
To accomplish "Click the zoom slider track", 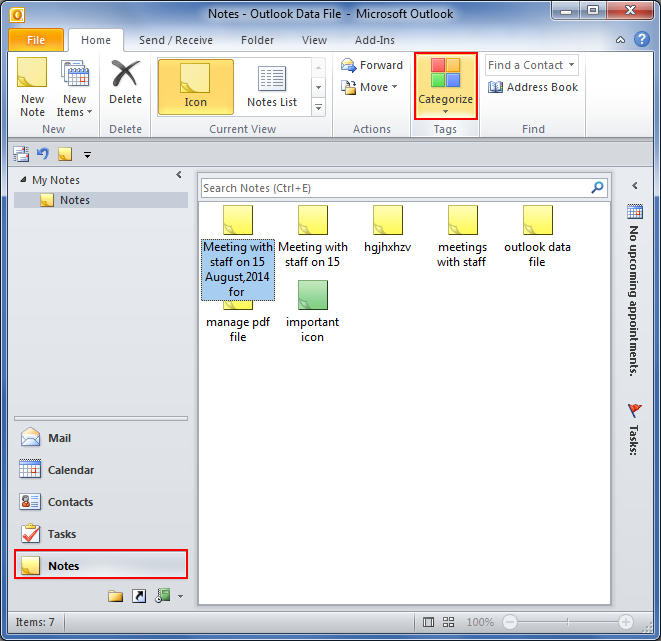I will click(x=568, y=622).
